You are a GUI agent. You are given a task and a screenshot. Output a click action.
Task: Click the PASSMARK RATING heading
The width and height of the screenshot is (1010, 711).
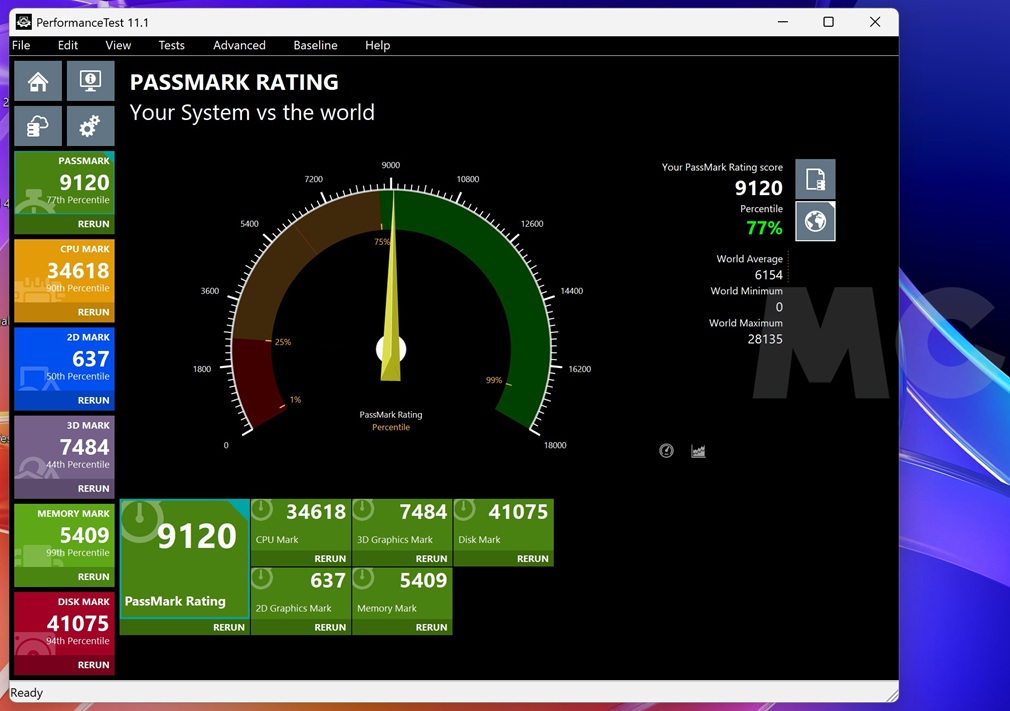point(234,82)
